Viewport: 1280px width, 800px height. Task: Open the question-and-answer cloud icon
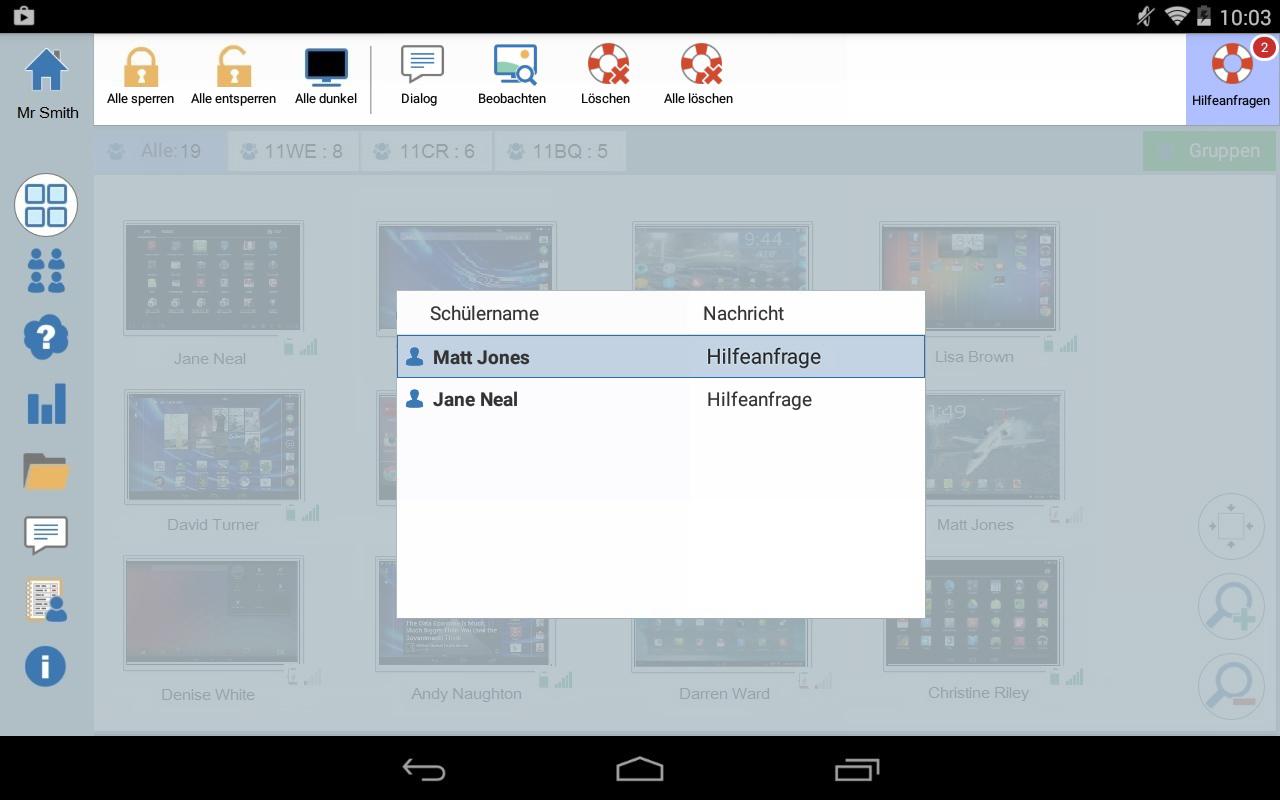tap(45, 337)
